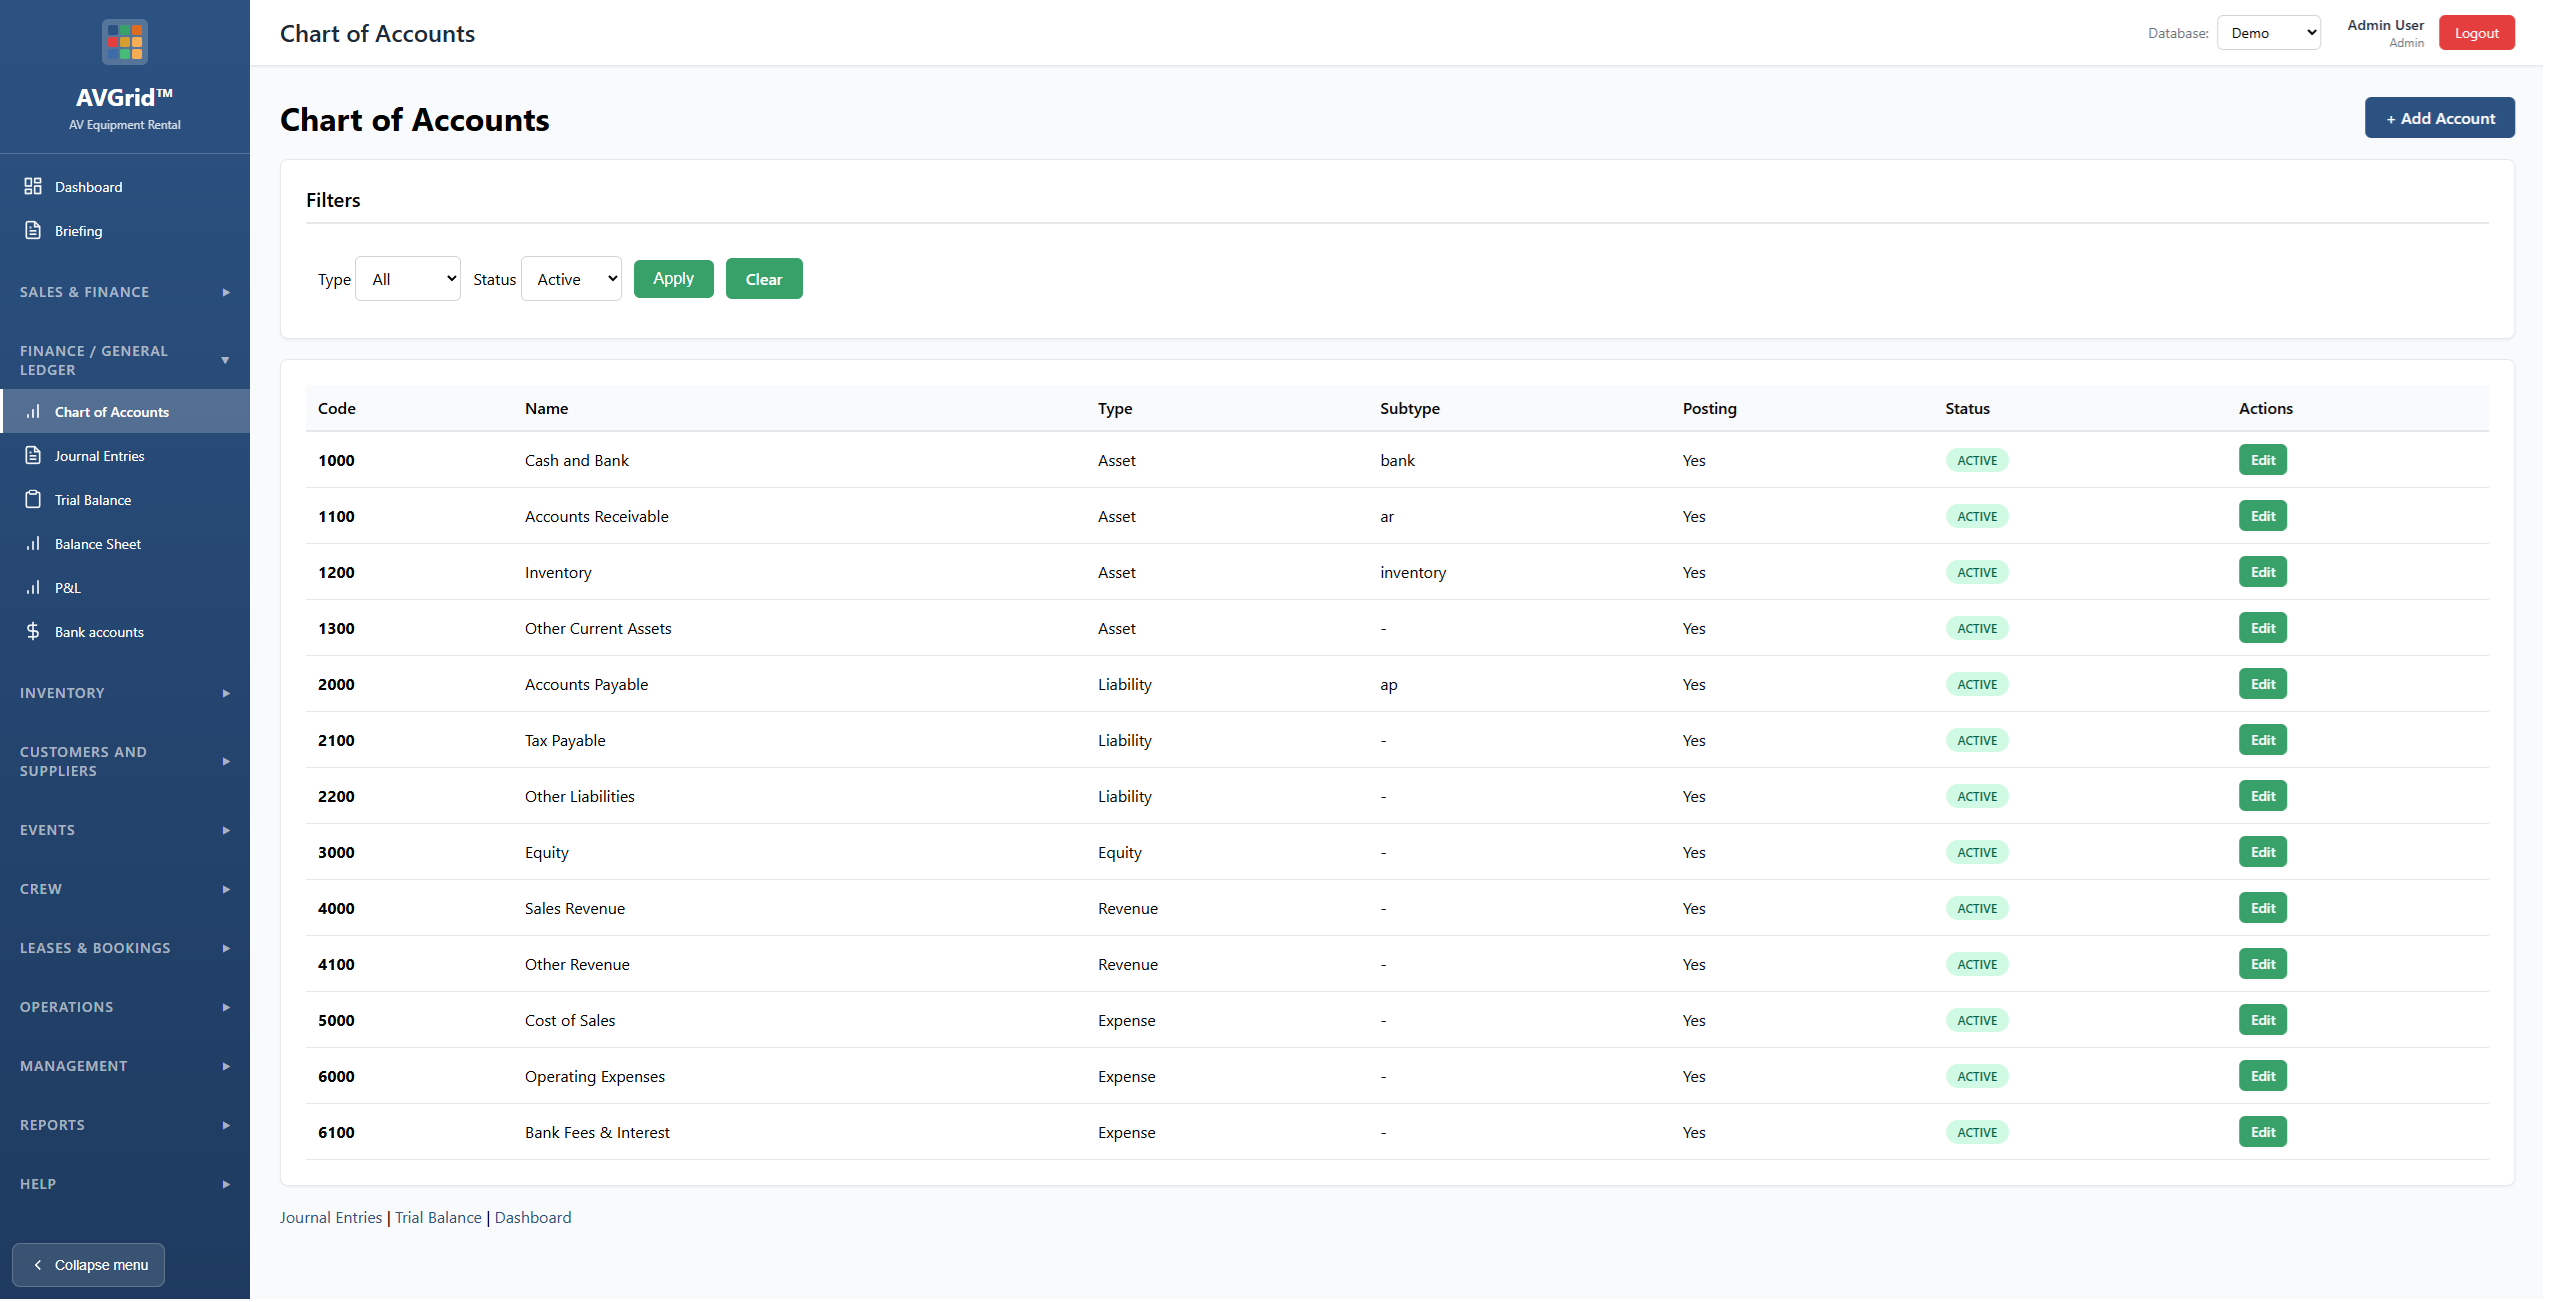Click the Apply filters button
This screenshot has width=2555, height=1302.
673,278
